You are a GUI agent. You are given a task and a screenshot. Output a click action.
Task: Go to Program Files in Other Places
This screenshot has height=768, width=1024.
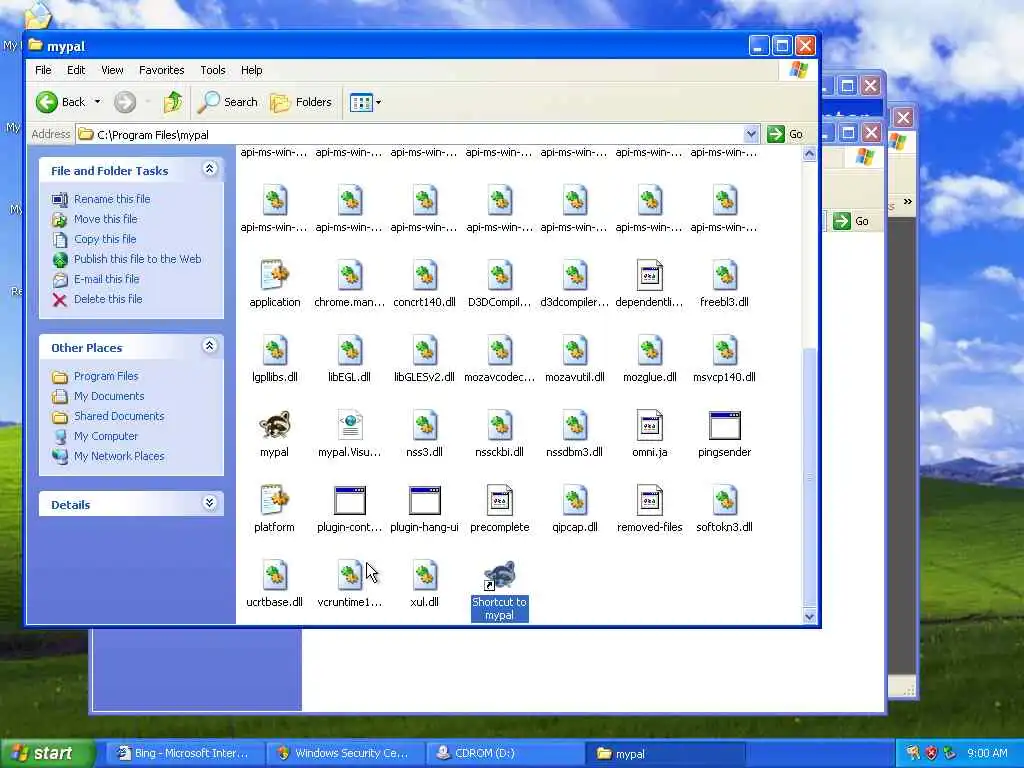click(106, 376)
